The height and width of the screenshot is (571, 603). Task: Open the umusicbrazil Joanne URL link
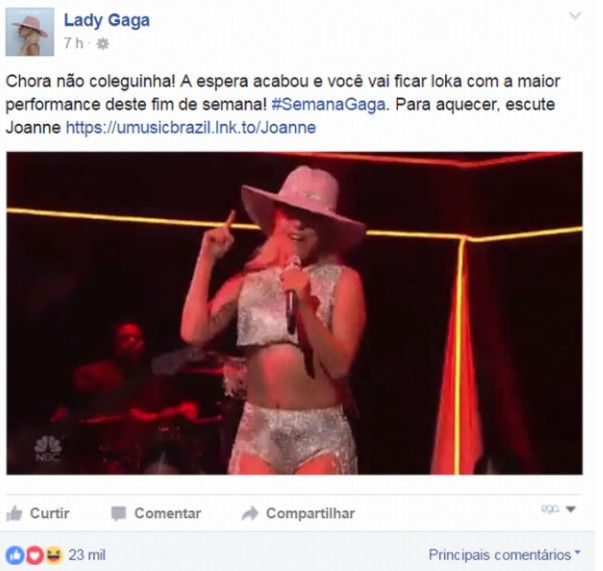pos(191,128)
